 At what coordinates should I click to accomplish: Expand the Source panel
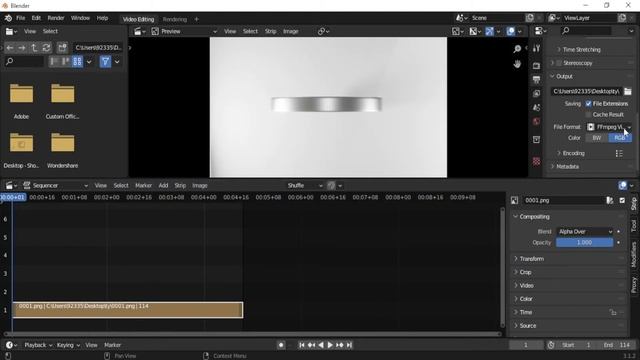(x=527, y=326)
